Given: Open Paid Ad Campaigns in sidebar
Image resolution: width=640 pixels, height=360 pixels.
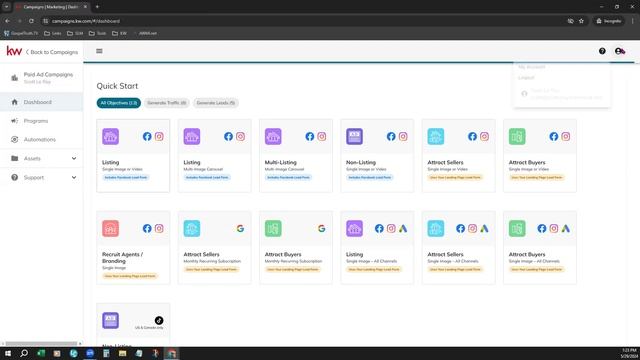Looking at the screenshot, I should coord(42,78).
